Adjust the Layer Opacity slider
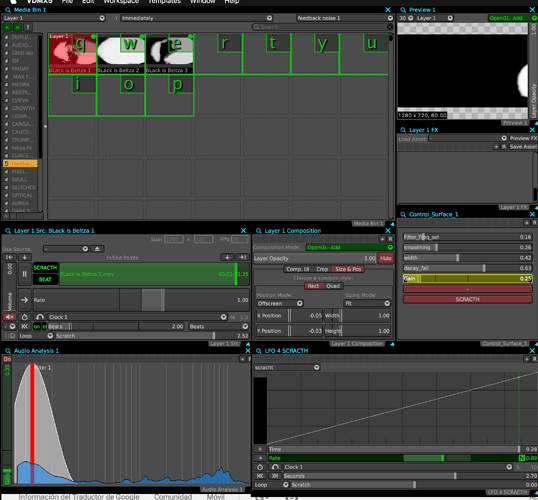The height and width of the screenshot is (500, 538). (315, 258)
